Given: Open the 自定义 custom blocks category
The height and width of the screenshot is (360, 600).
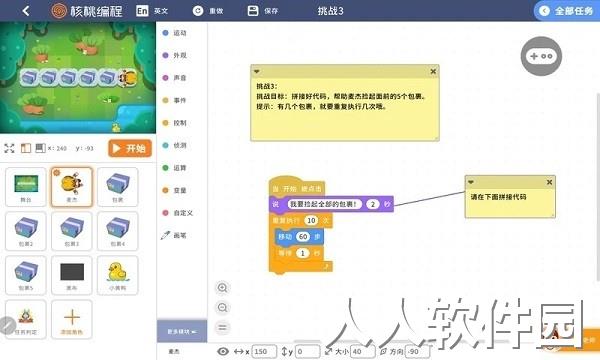Looking at the screenshot, I should 178,213.
